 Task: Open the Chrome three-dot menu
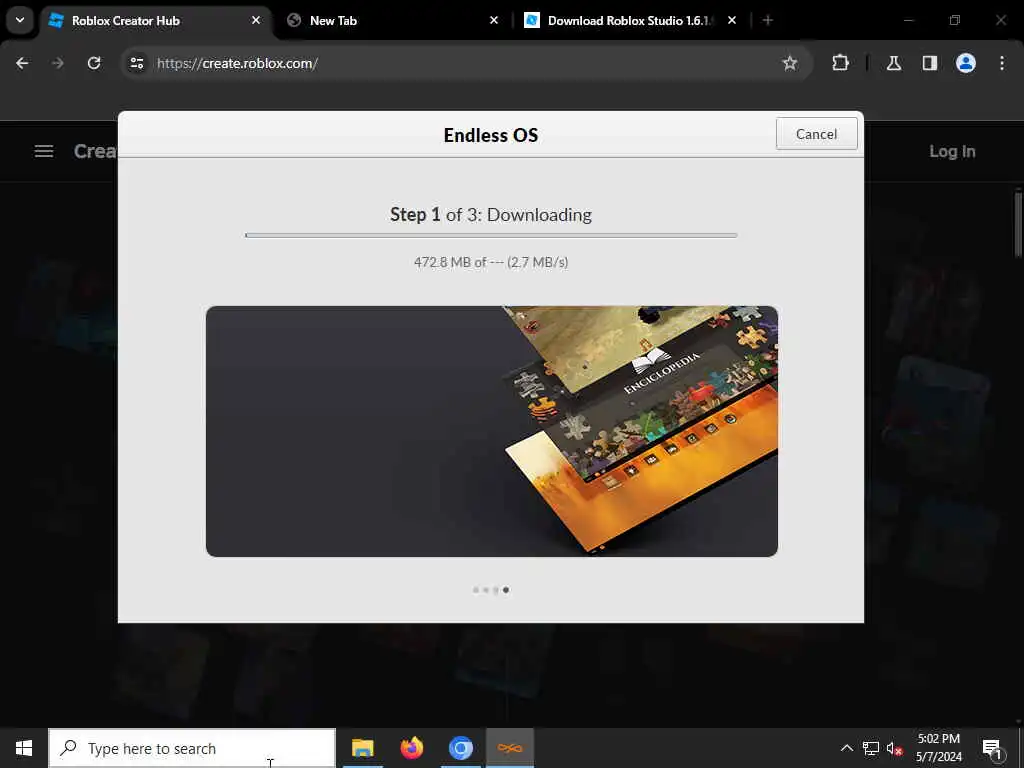tap(1002, 63)
